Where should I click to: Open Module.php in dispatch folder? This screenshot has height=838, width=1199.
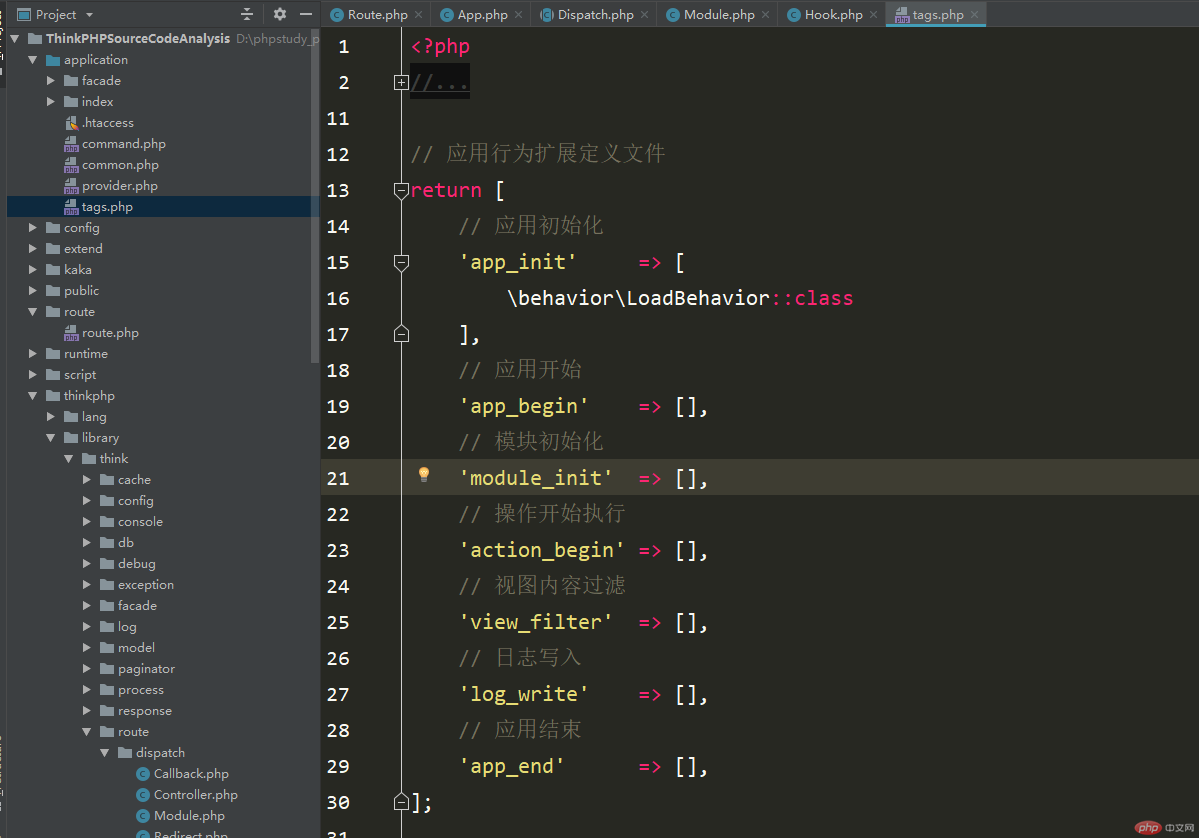pyautogui.click(x=189, y=816)
